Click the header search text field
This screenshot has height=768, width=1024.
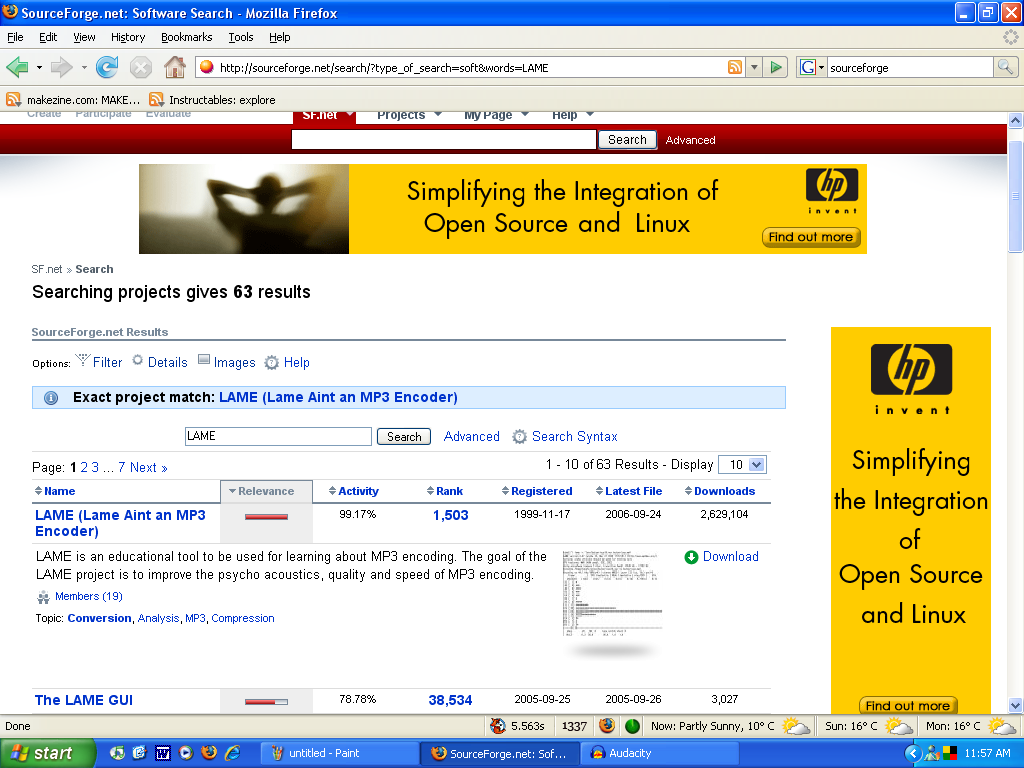point(444,140)
